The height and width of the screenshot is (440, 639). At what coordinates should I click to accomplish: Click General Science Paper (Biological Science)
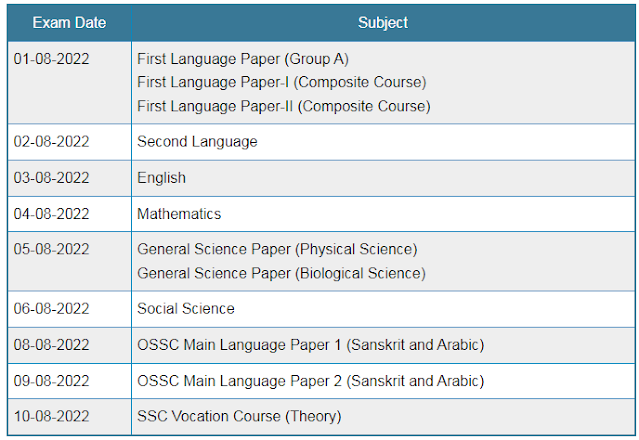tap(281, 273)
